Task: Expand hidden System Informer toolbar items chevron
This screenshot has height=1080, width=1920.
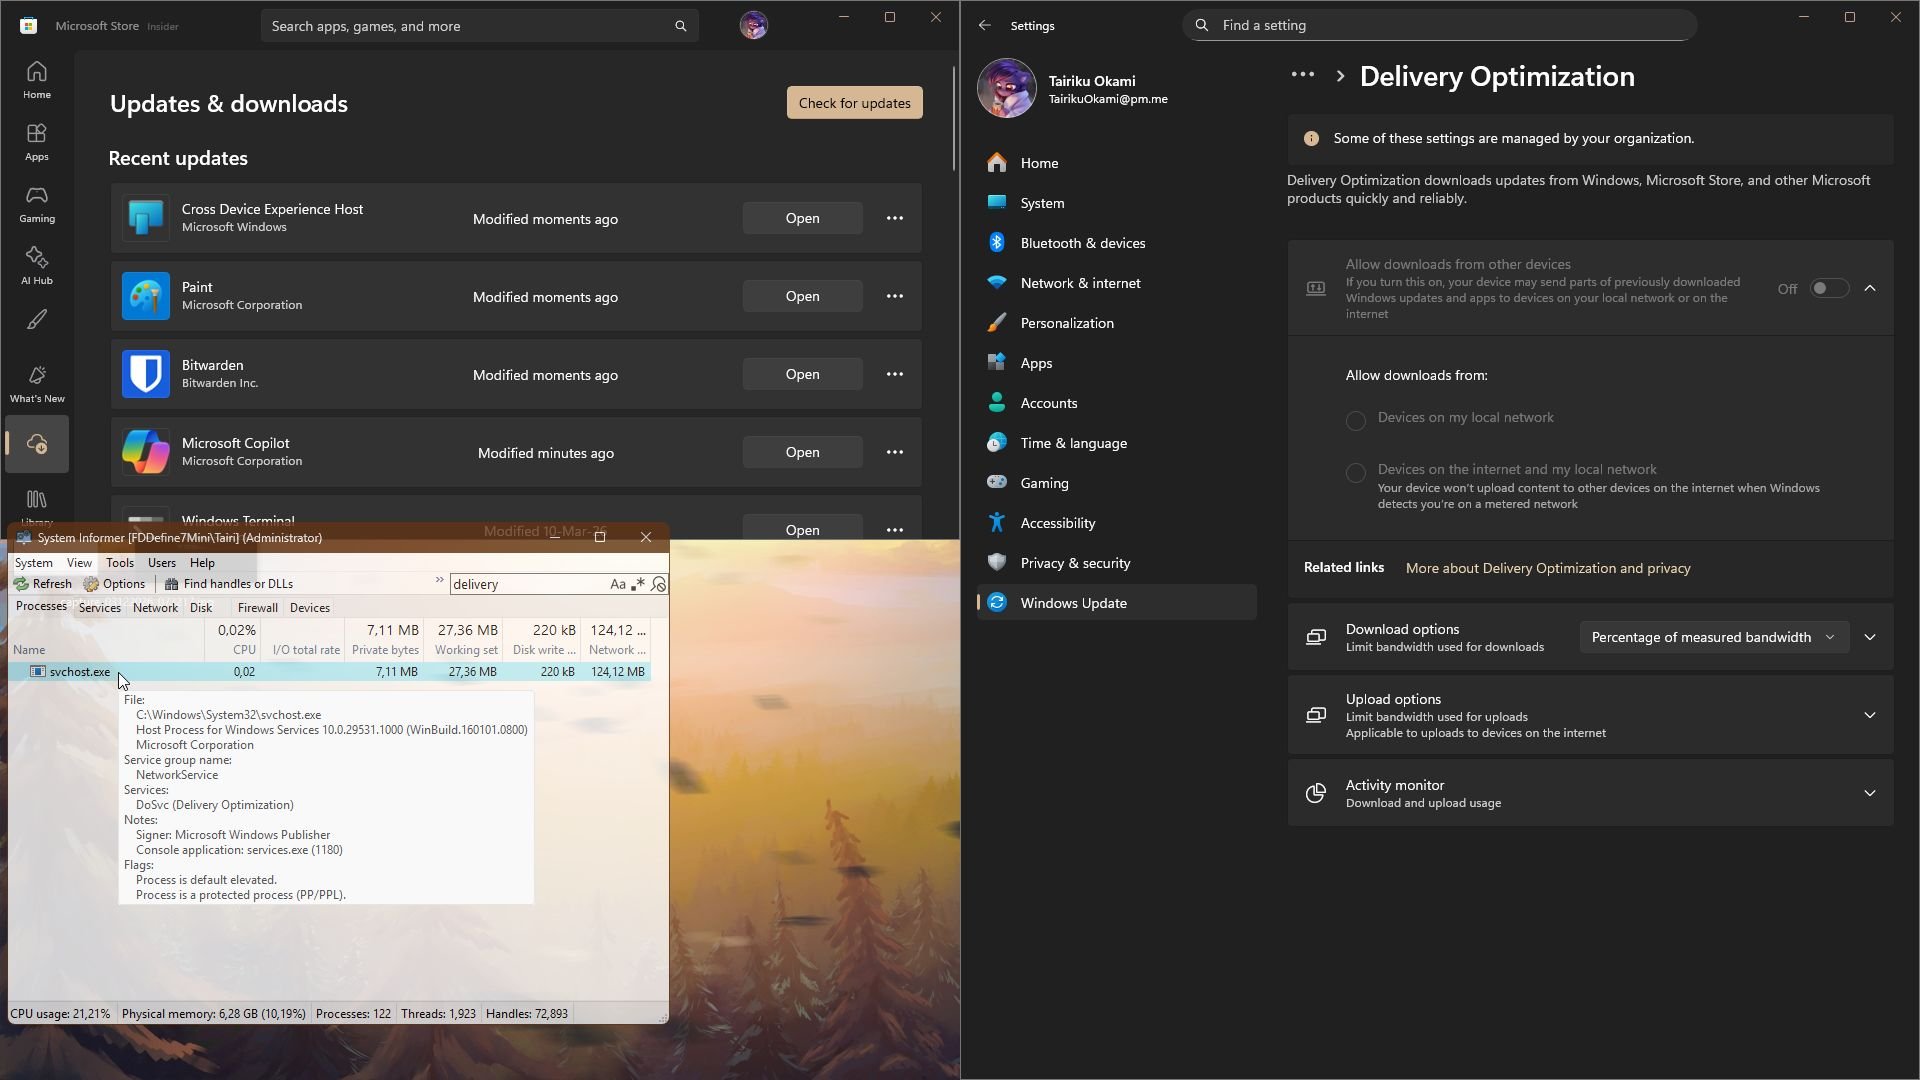Action: (x=439, y=581)
